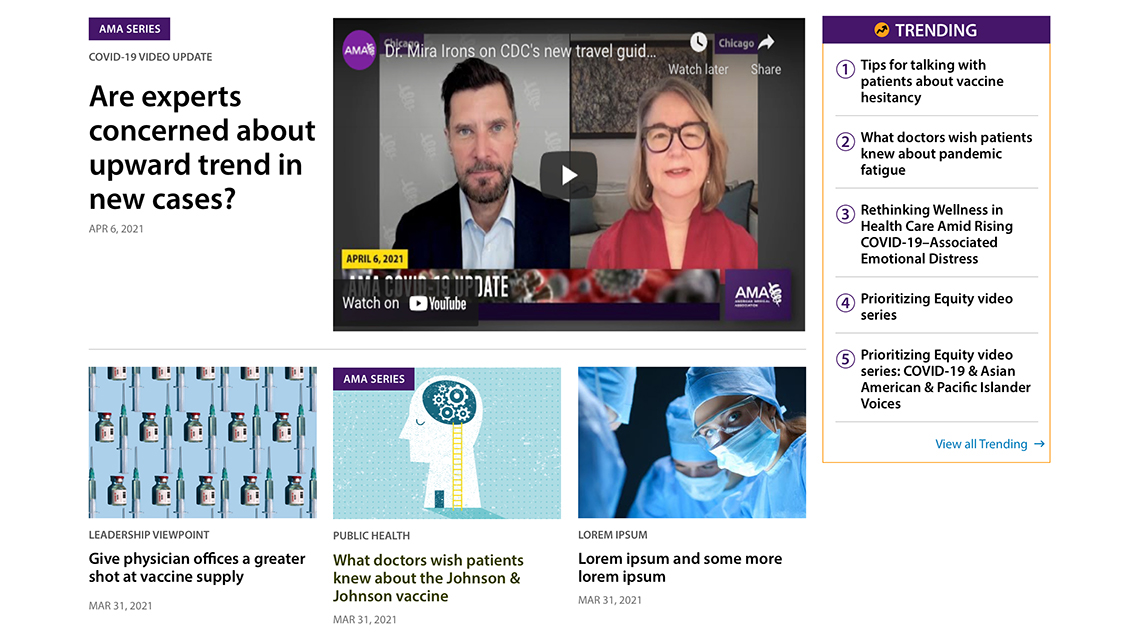Click the number 1 circle in Trending

click(x=845, y=69)
